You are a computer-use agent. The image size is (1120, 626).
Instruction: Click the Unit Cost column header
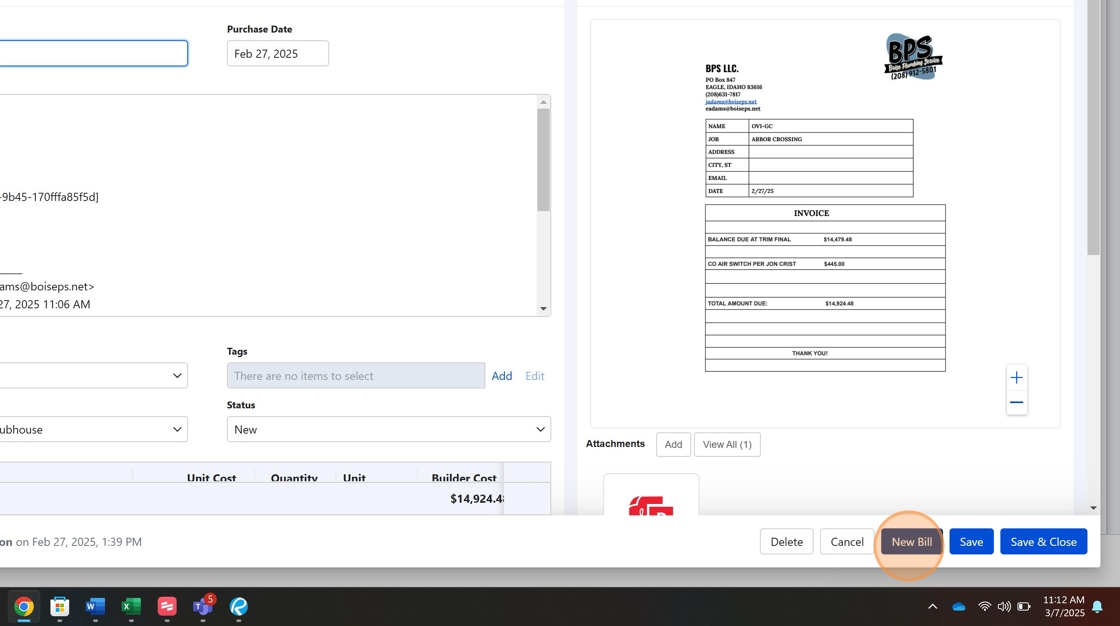pos(211,477)
